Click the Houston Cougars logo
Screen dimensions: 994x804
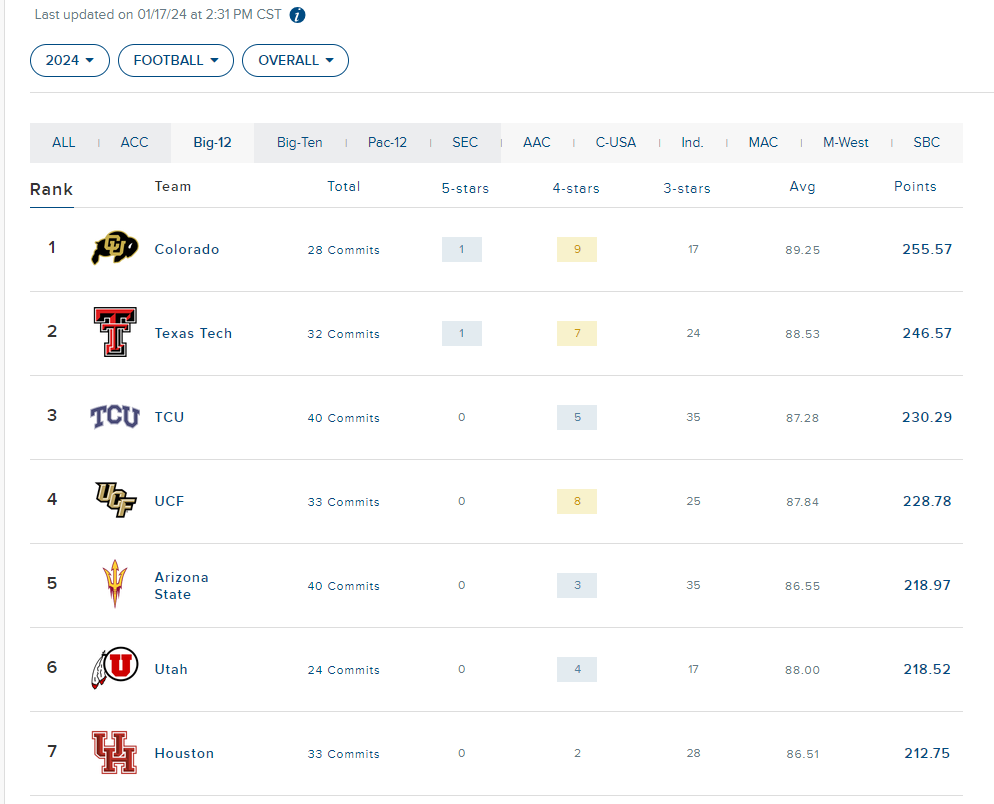(114, 752)
